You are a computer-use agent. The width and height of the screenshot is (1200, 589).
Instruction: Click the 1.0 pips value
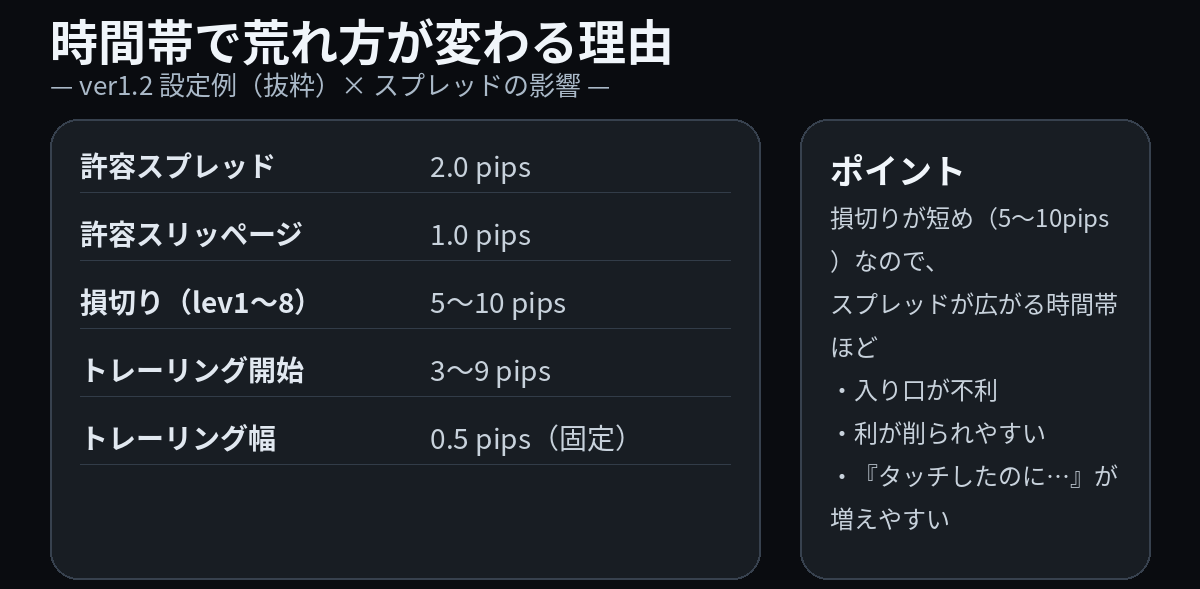[x=480, y=235]
